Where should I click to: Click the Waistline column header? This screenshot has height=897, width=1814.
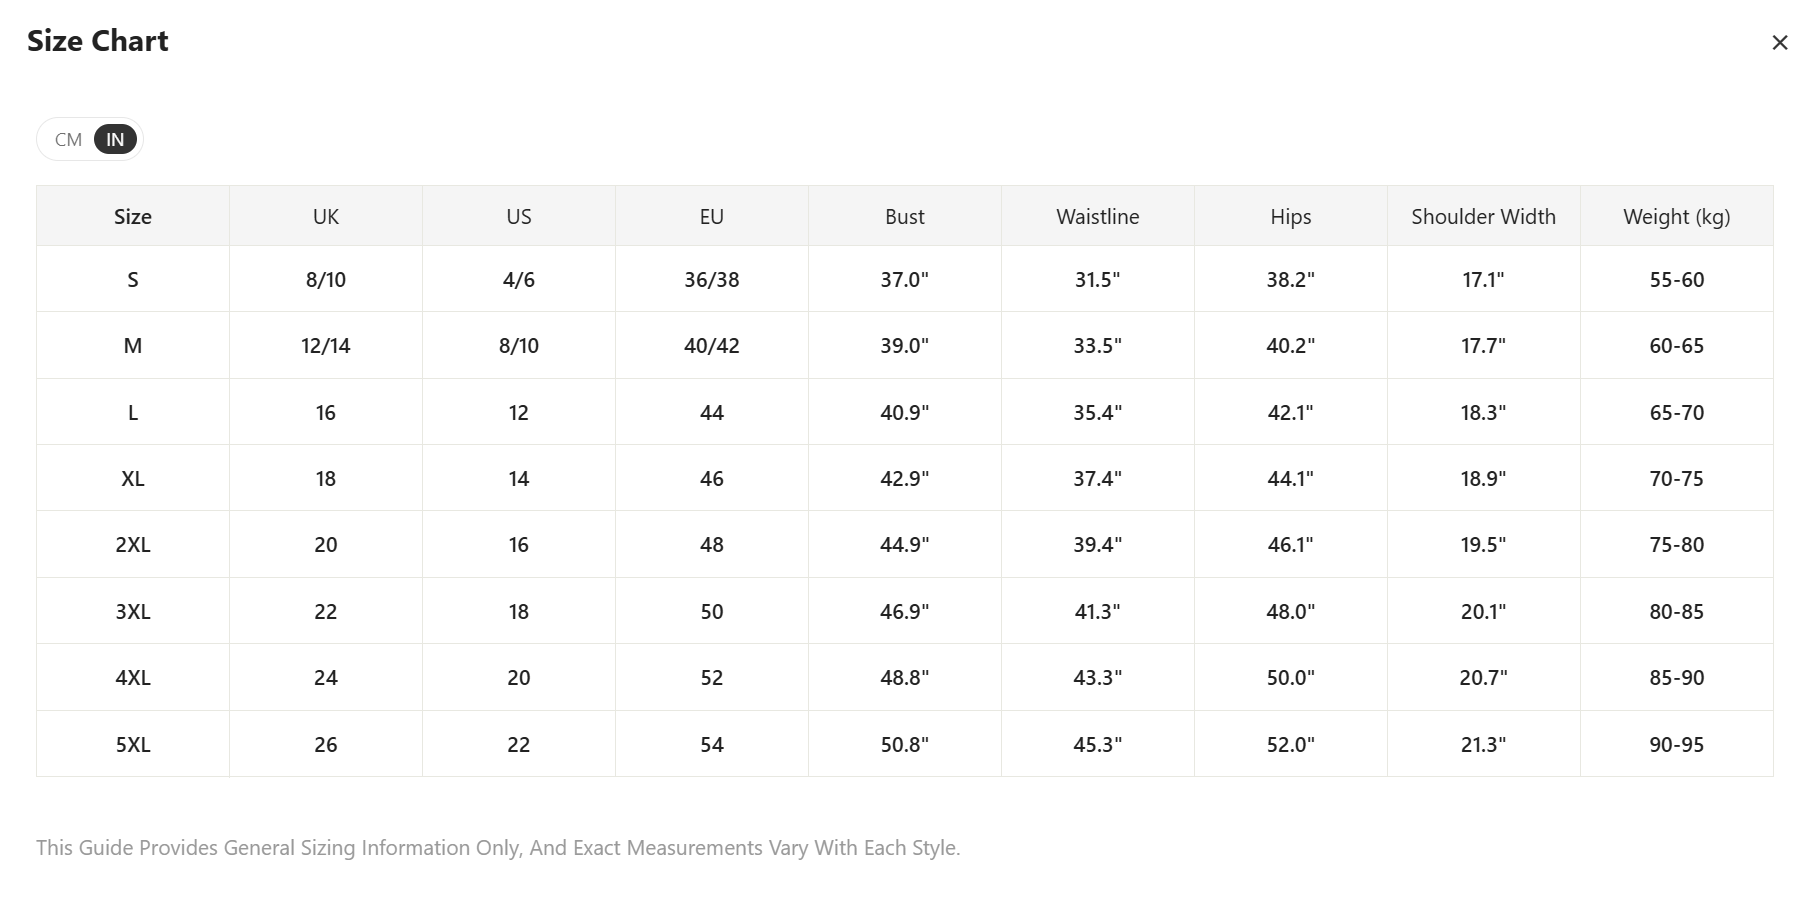point(1098,217)
